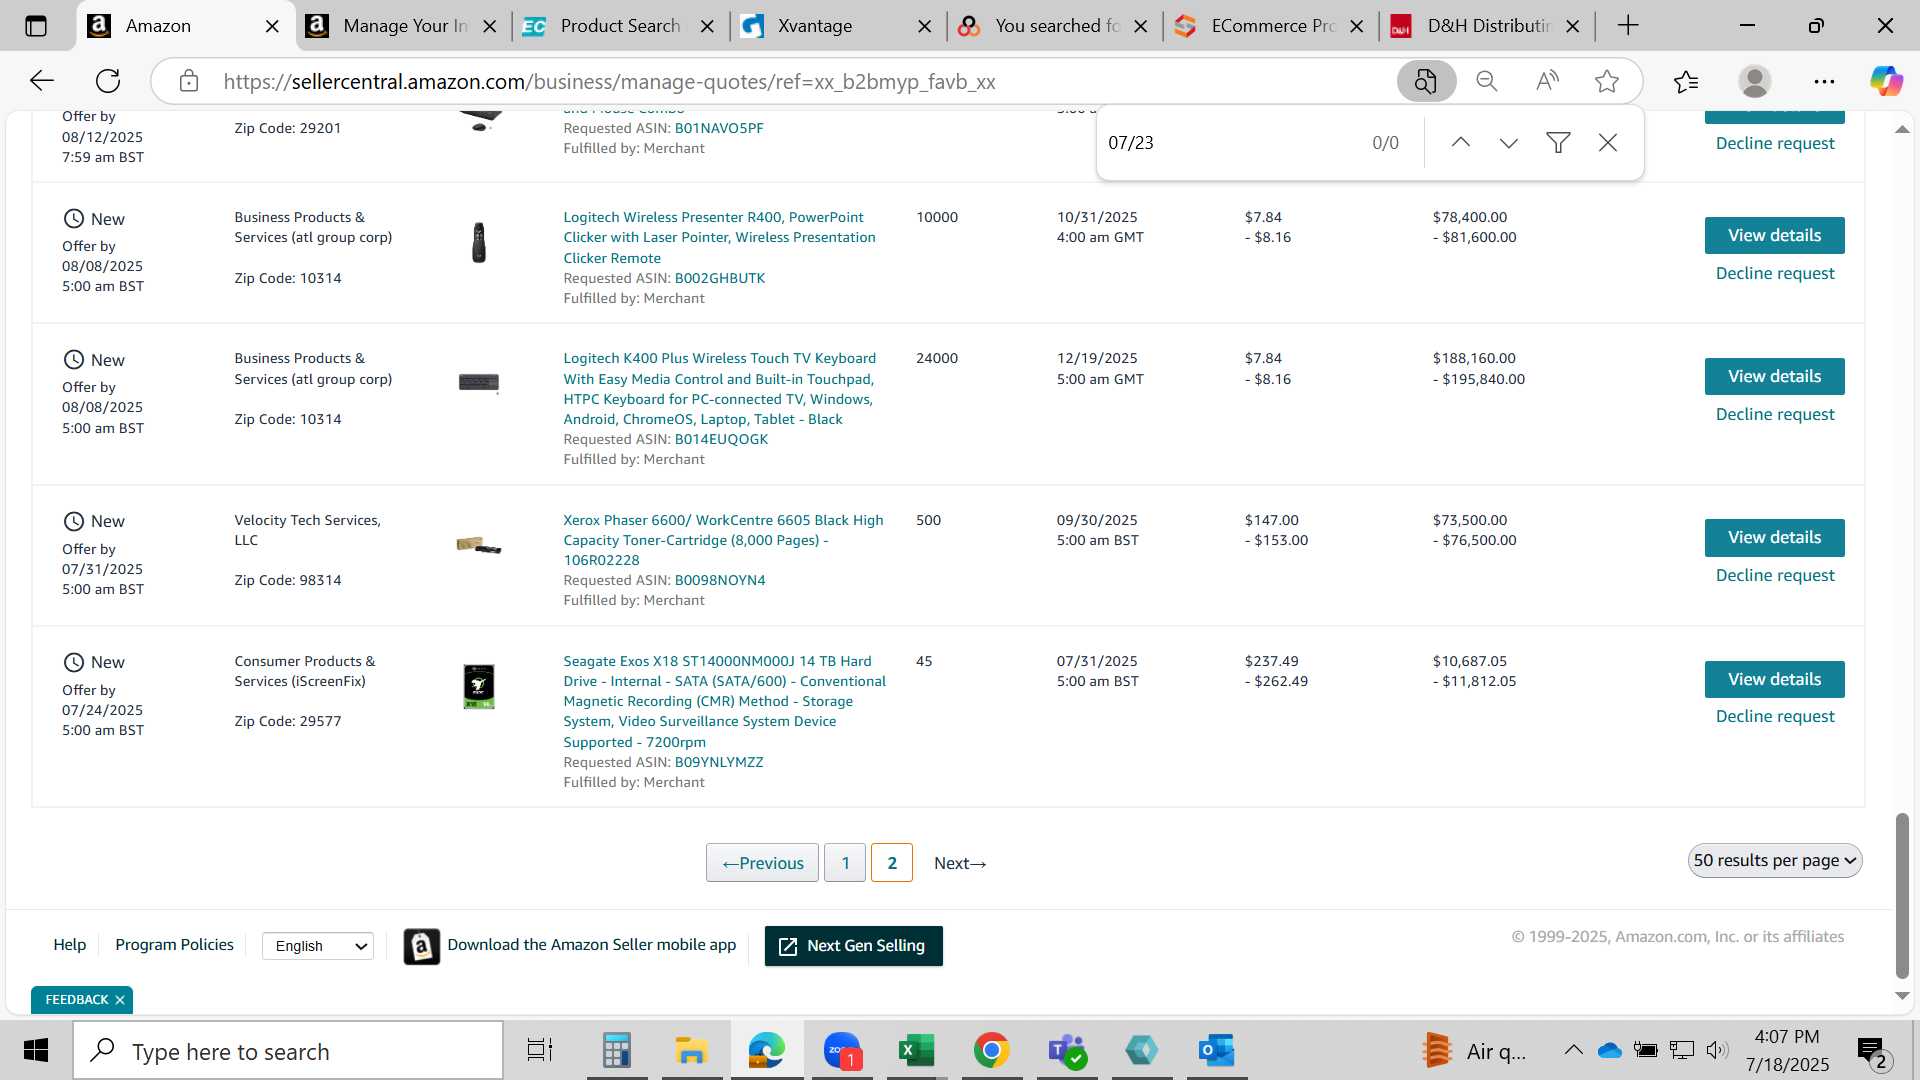1920x1080 pixels.
Task: Toggle the find-on-page search icon in the address bar
Action: (1426, 81)
